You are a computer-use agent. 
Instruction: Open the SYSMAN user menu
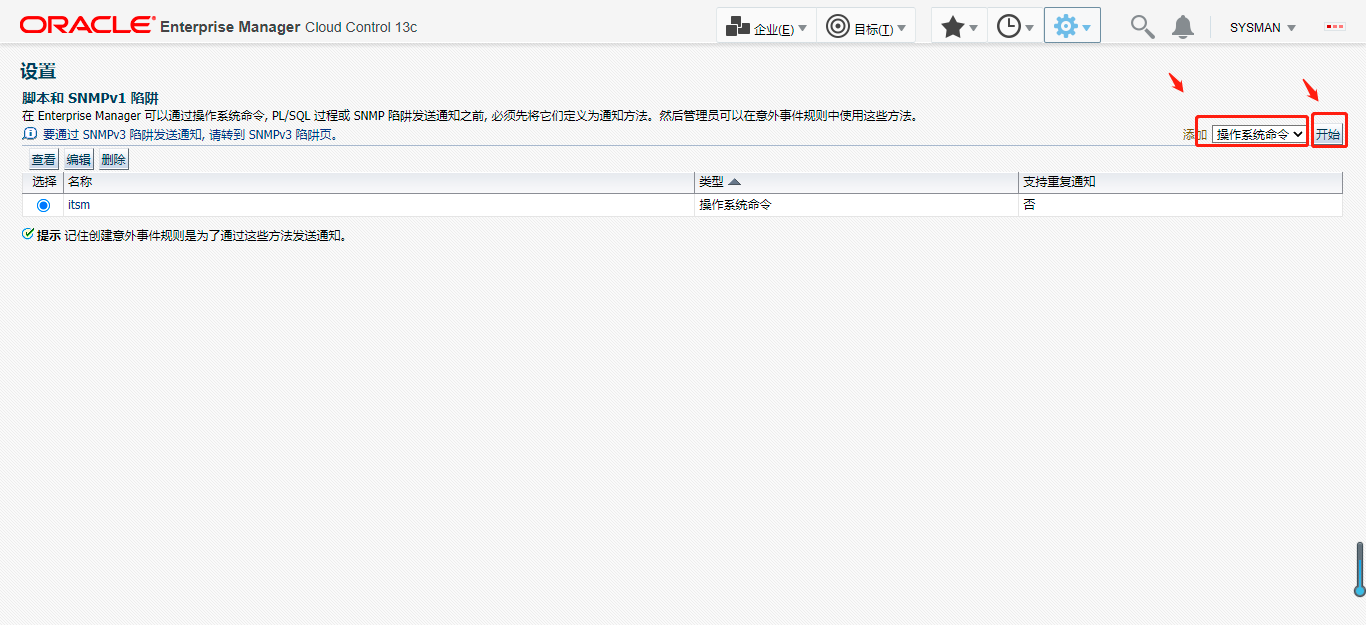(1263, 28)
